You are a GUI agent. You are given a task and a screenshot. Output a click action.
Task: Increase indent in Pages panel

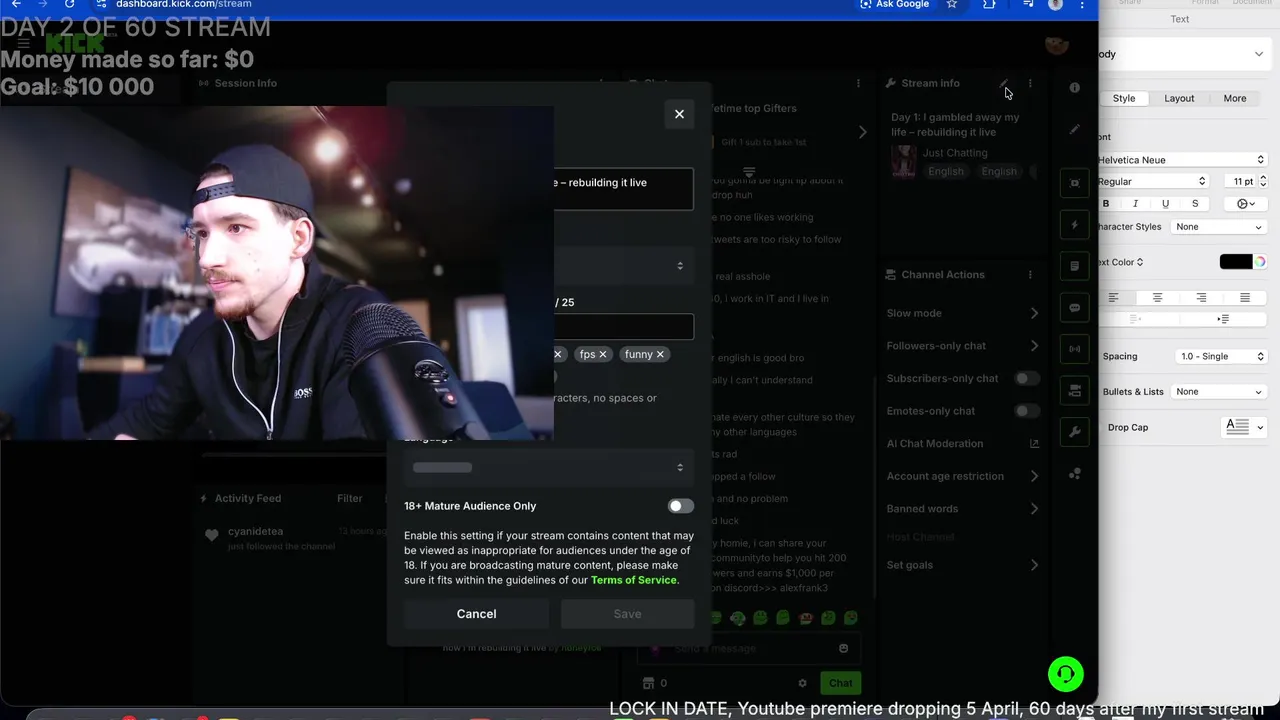tap(1223, 319)
